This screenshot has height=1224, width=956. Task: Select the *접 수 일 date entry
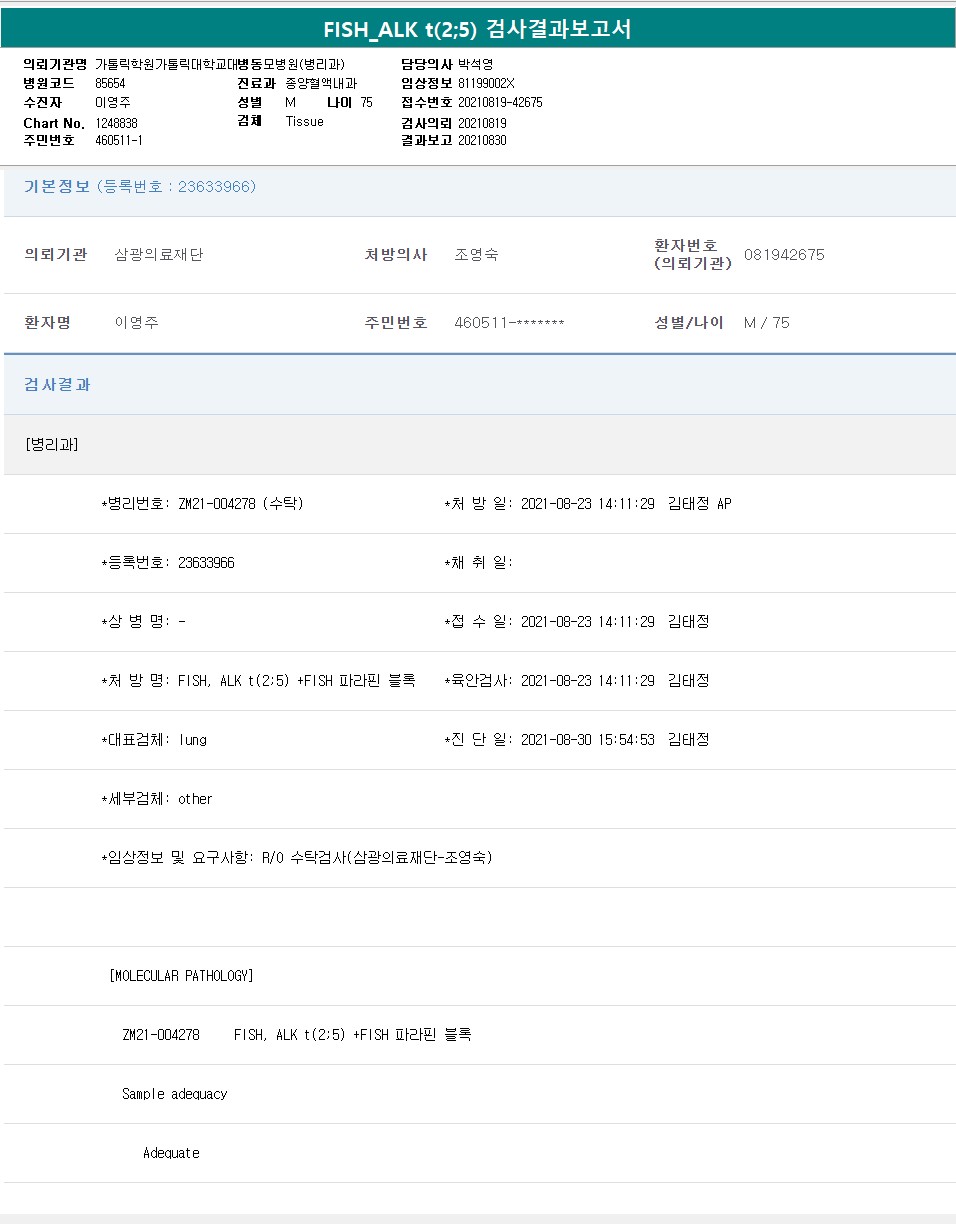point(576,621)
